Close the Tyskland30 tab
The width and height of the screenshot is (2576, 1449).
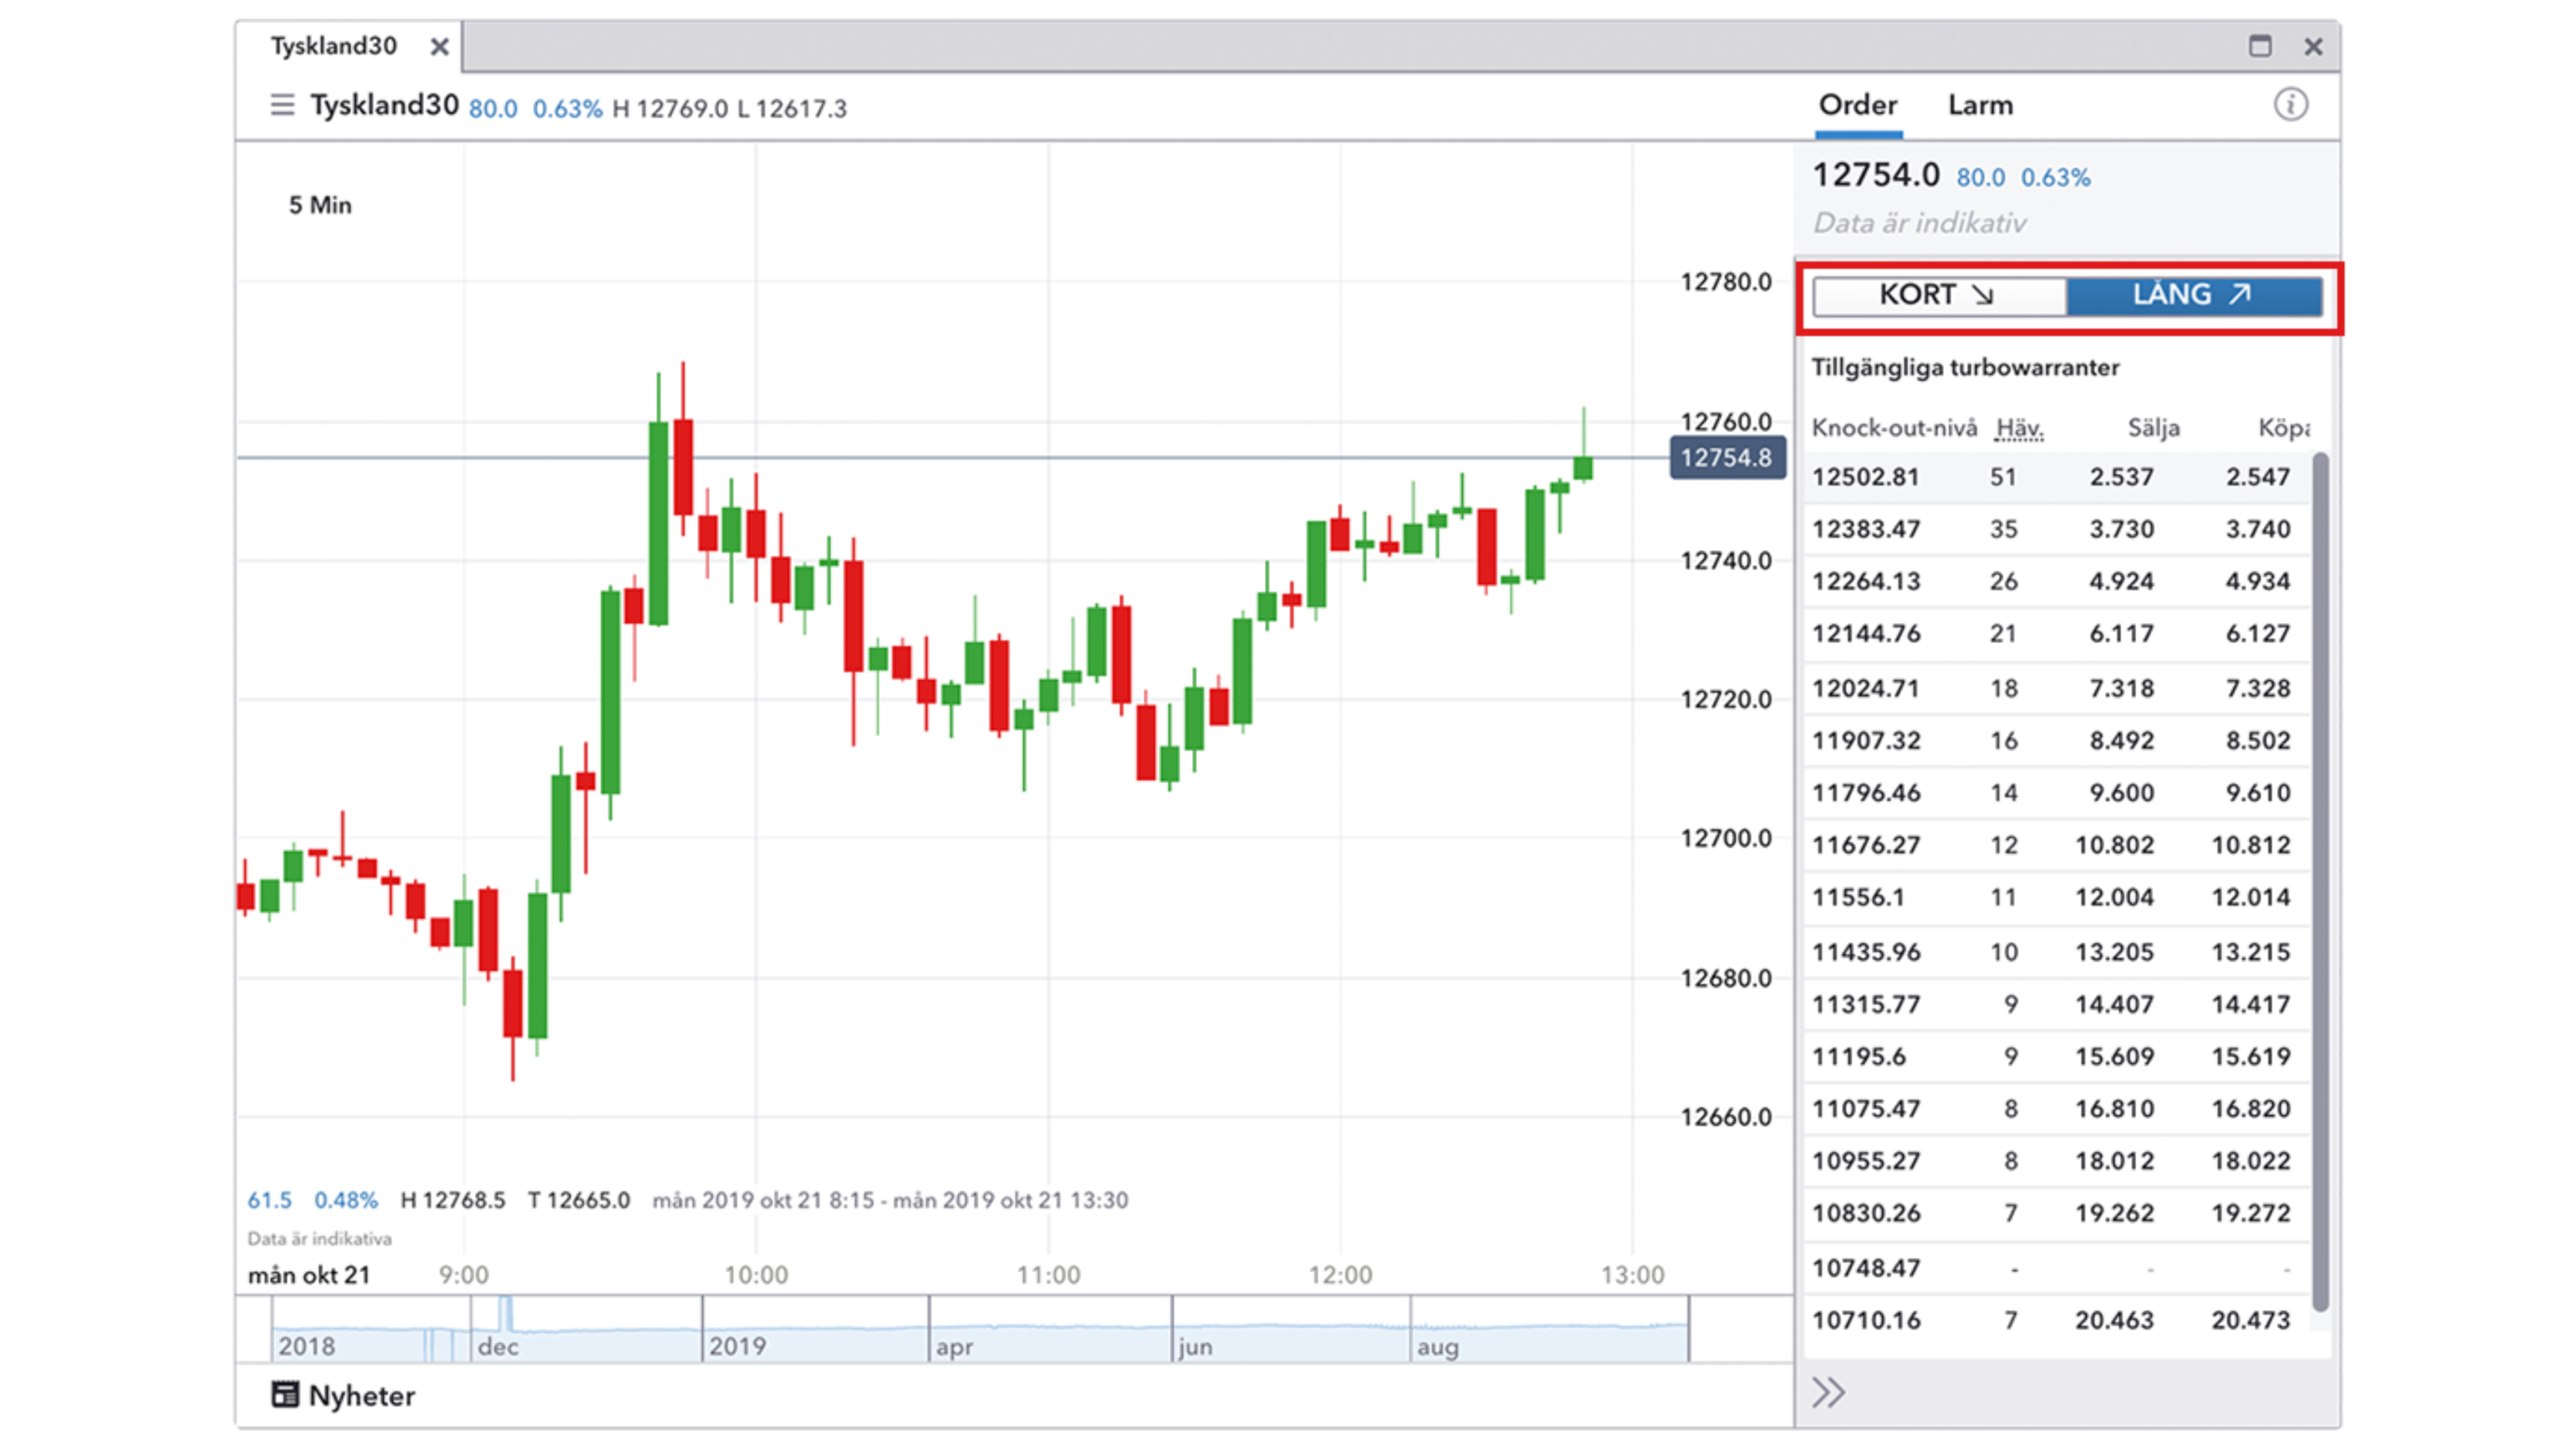coord(439,47)
